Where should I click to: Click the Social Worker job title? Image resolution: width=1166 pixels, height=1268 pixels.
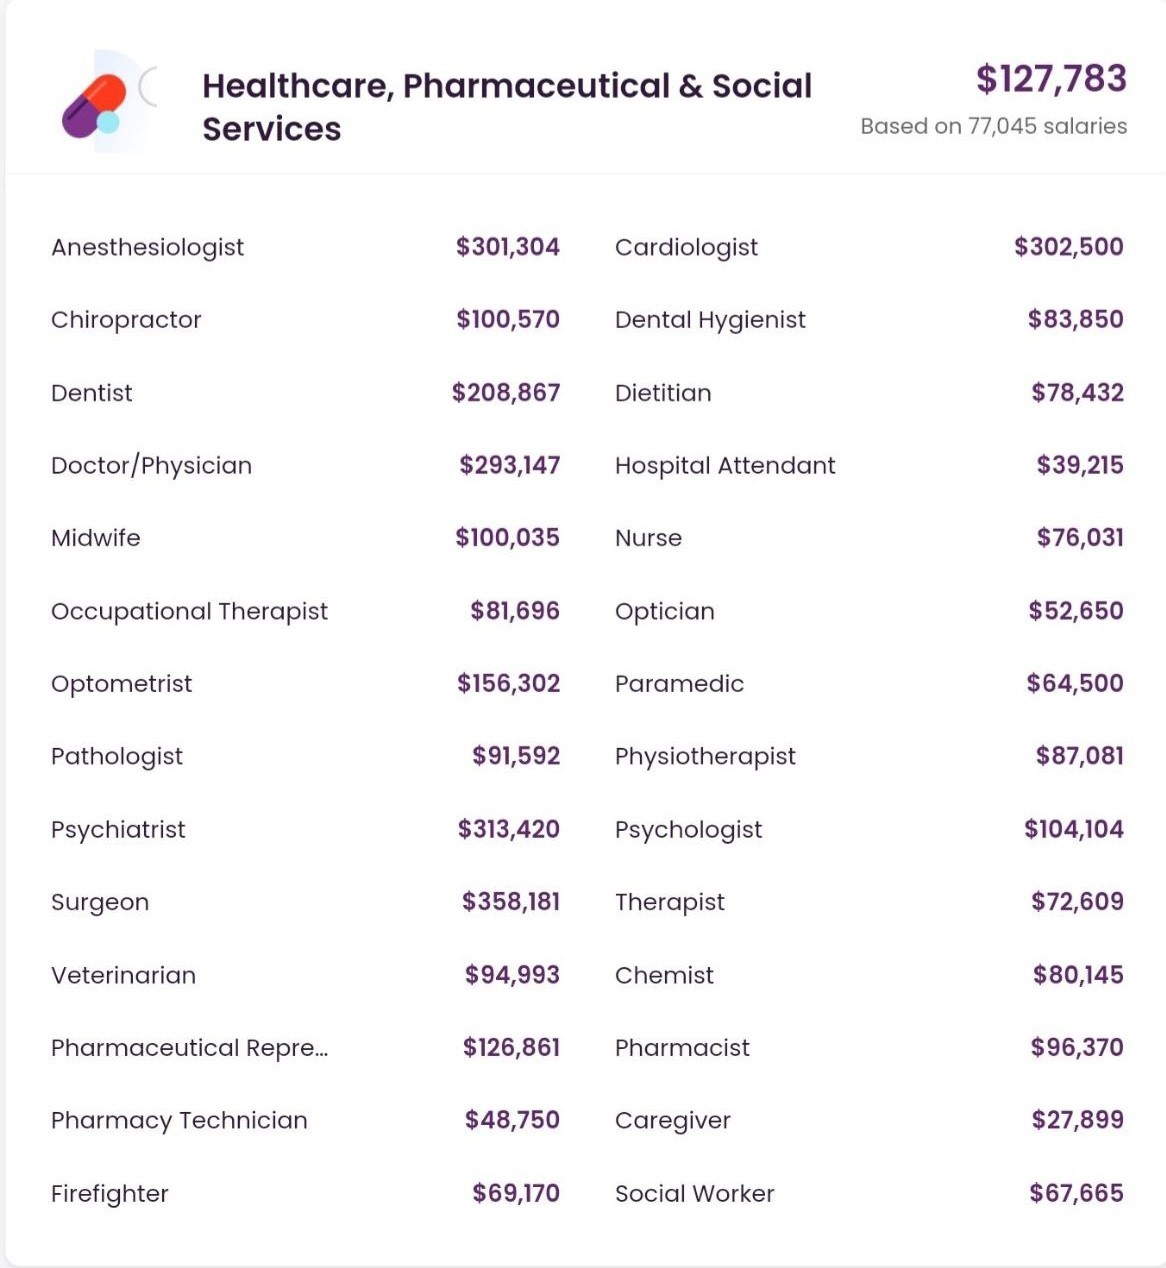pyautogui.click(x=694, y=1194)
